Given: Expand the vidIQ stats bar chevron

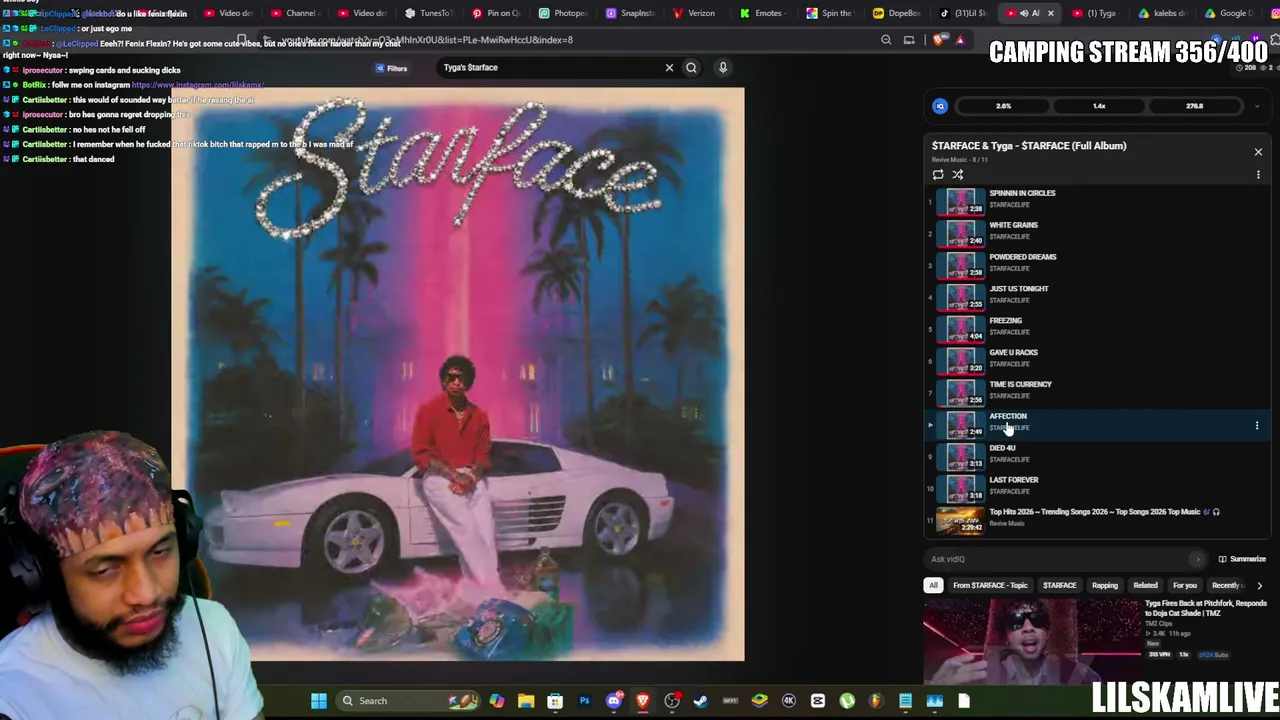Looking at the screenshot, I should tap(1257, 106).
